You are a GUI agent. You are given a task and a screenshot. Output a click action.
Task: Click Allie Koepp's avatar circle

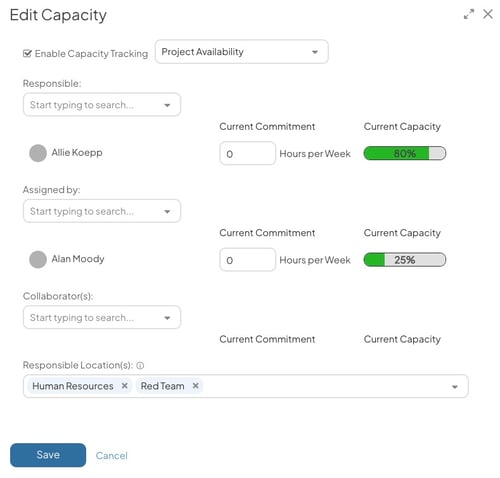pyautogui.click(x=38, y=153)
